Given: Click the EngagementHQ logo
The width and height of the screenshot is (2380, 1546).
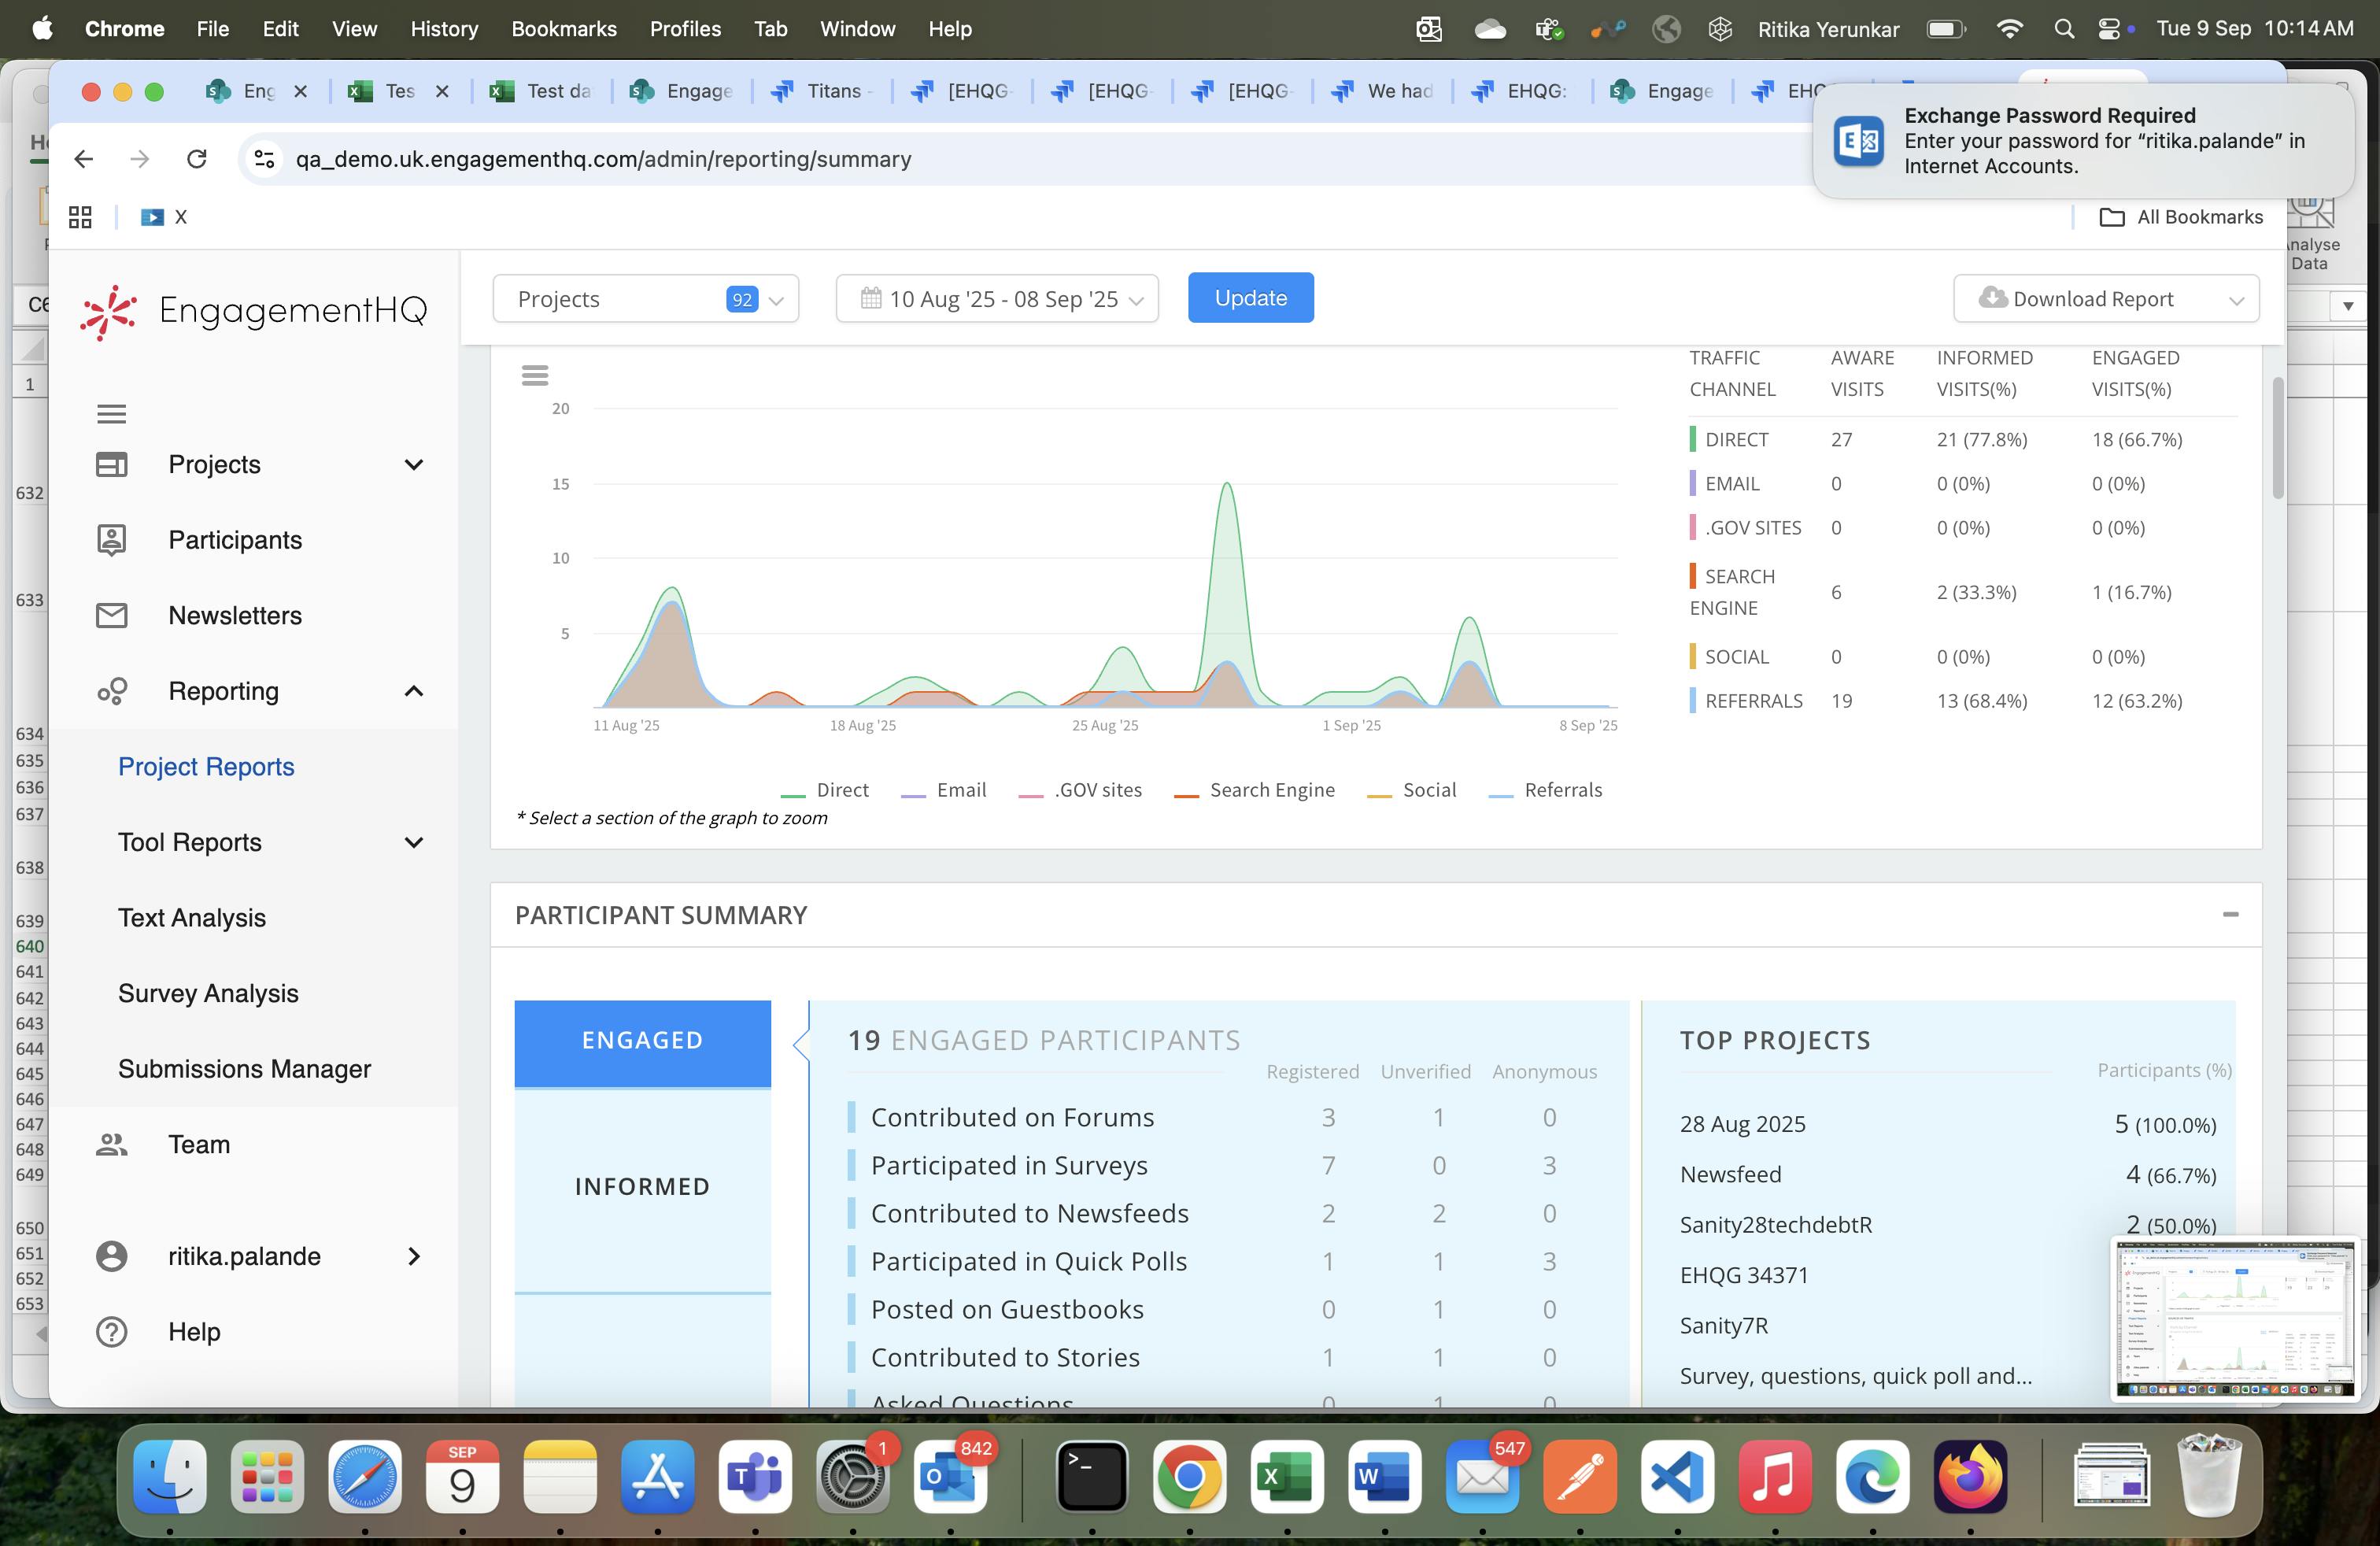Looking at the screenshot, I should point(254,311).
